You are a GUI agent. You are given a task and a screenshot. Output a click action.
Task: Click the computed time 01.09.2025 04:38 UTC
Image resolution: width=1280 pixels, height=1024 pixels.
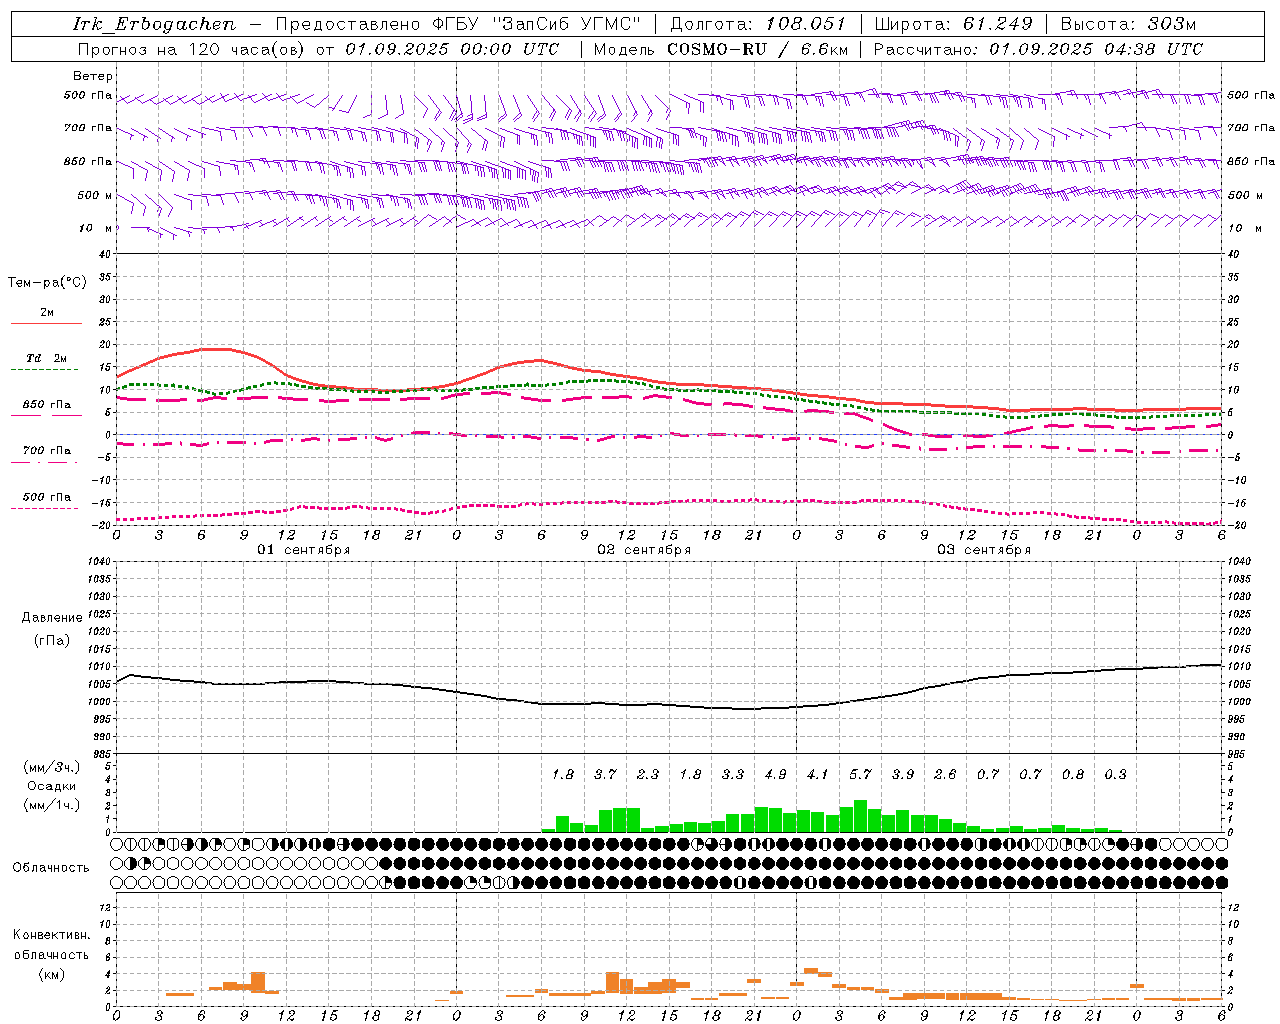[1096, 49]
